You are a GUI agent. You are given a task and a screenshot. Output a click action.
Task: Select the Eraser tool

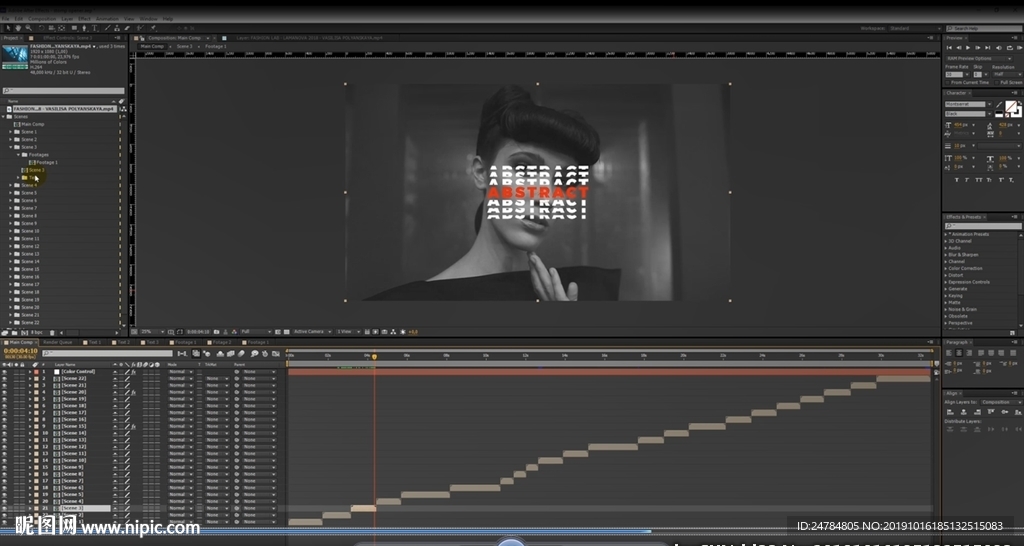tap(127, 28)
